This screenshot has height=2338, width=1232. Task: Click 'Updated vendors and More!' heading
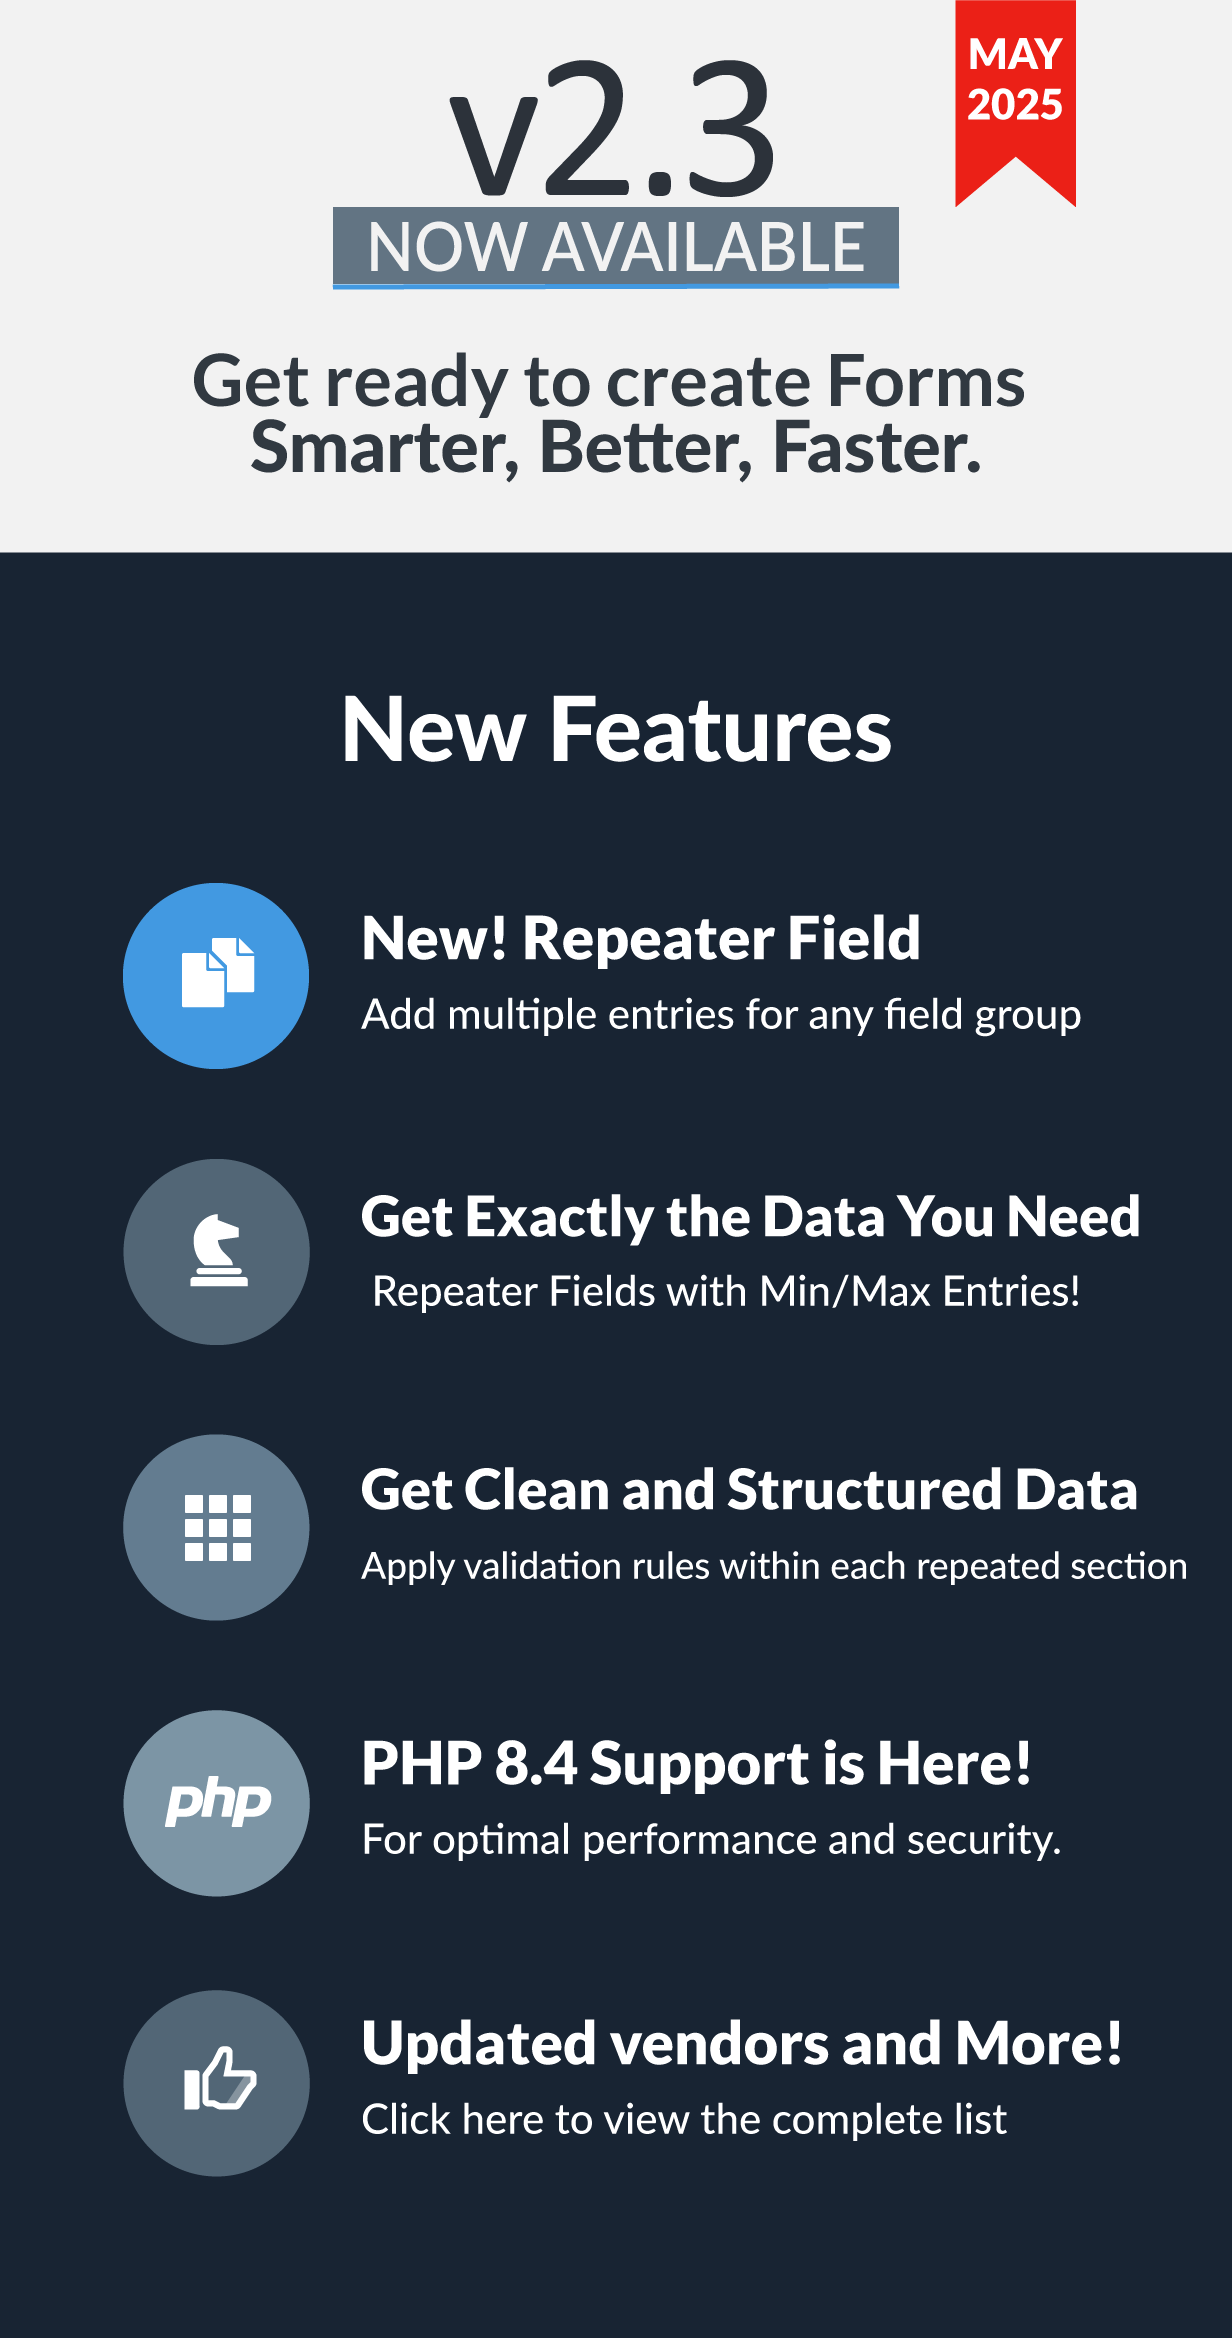coord(741,2042)
